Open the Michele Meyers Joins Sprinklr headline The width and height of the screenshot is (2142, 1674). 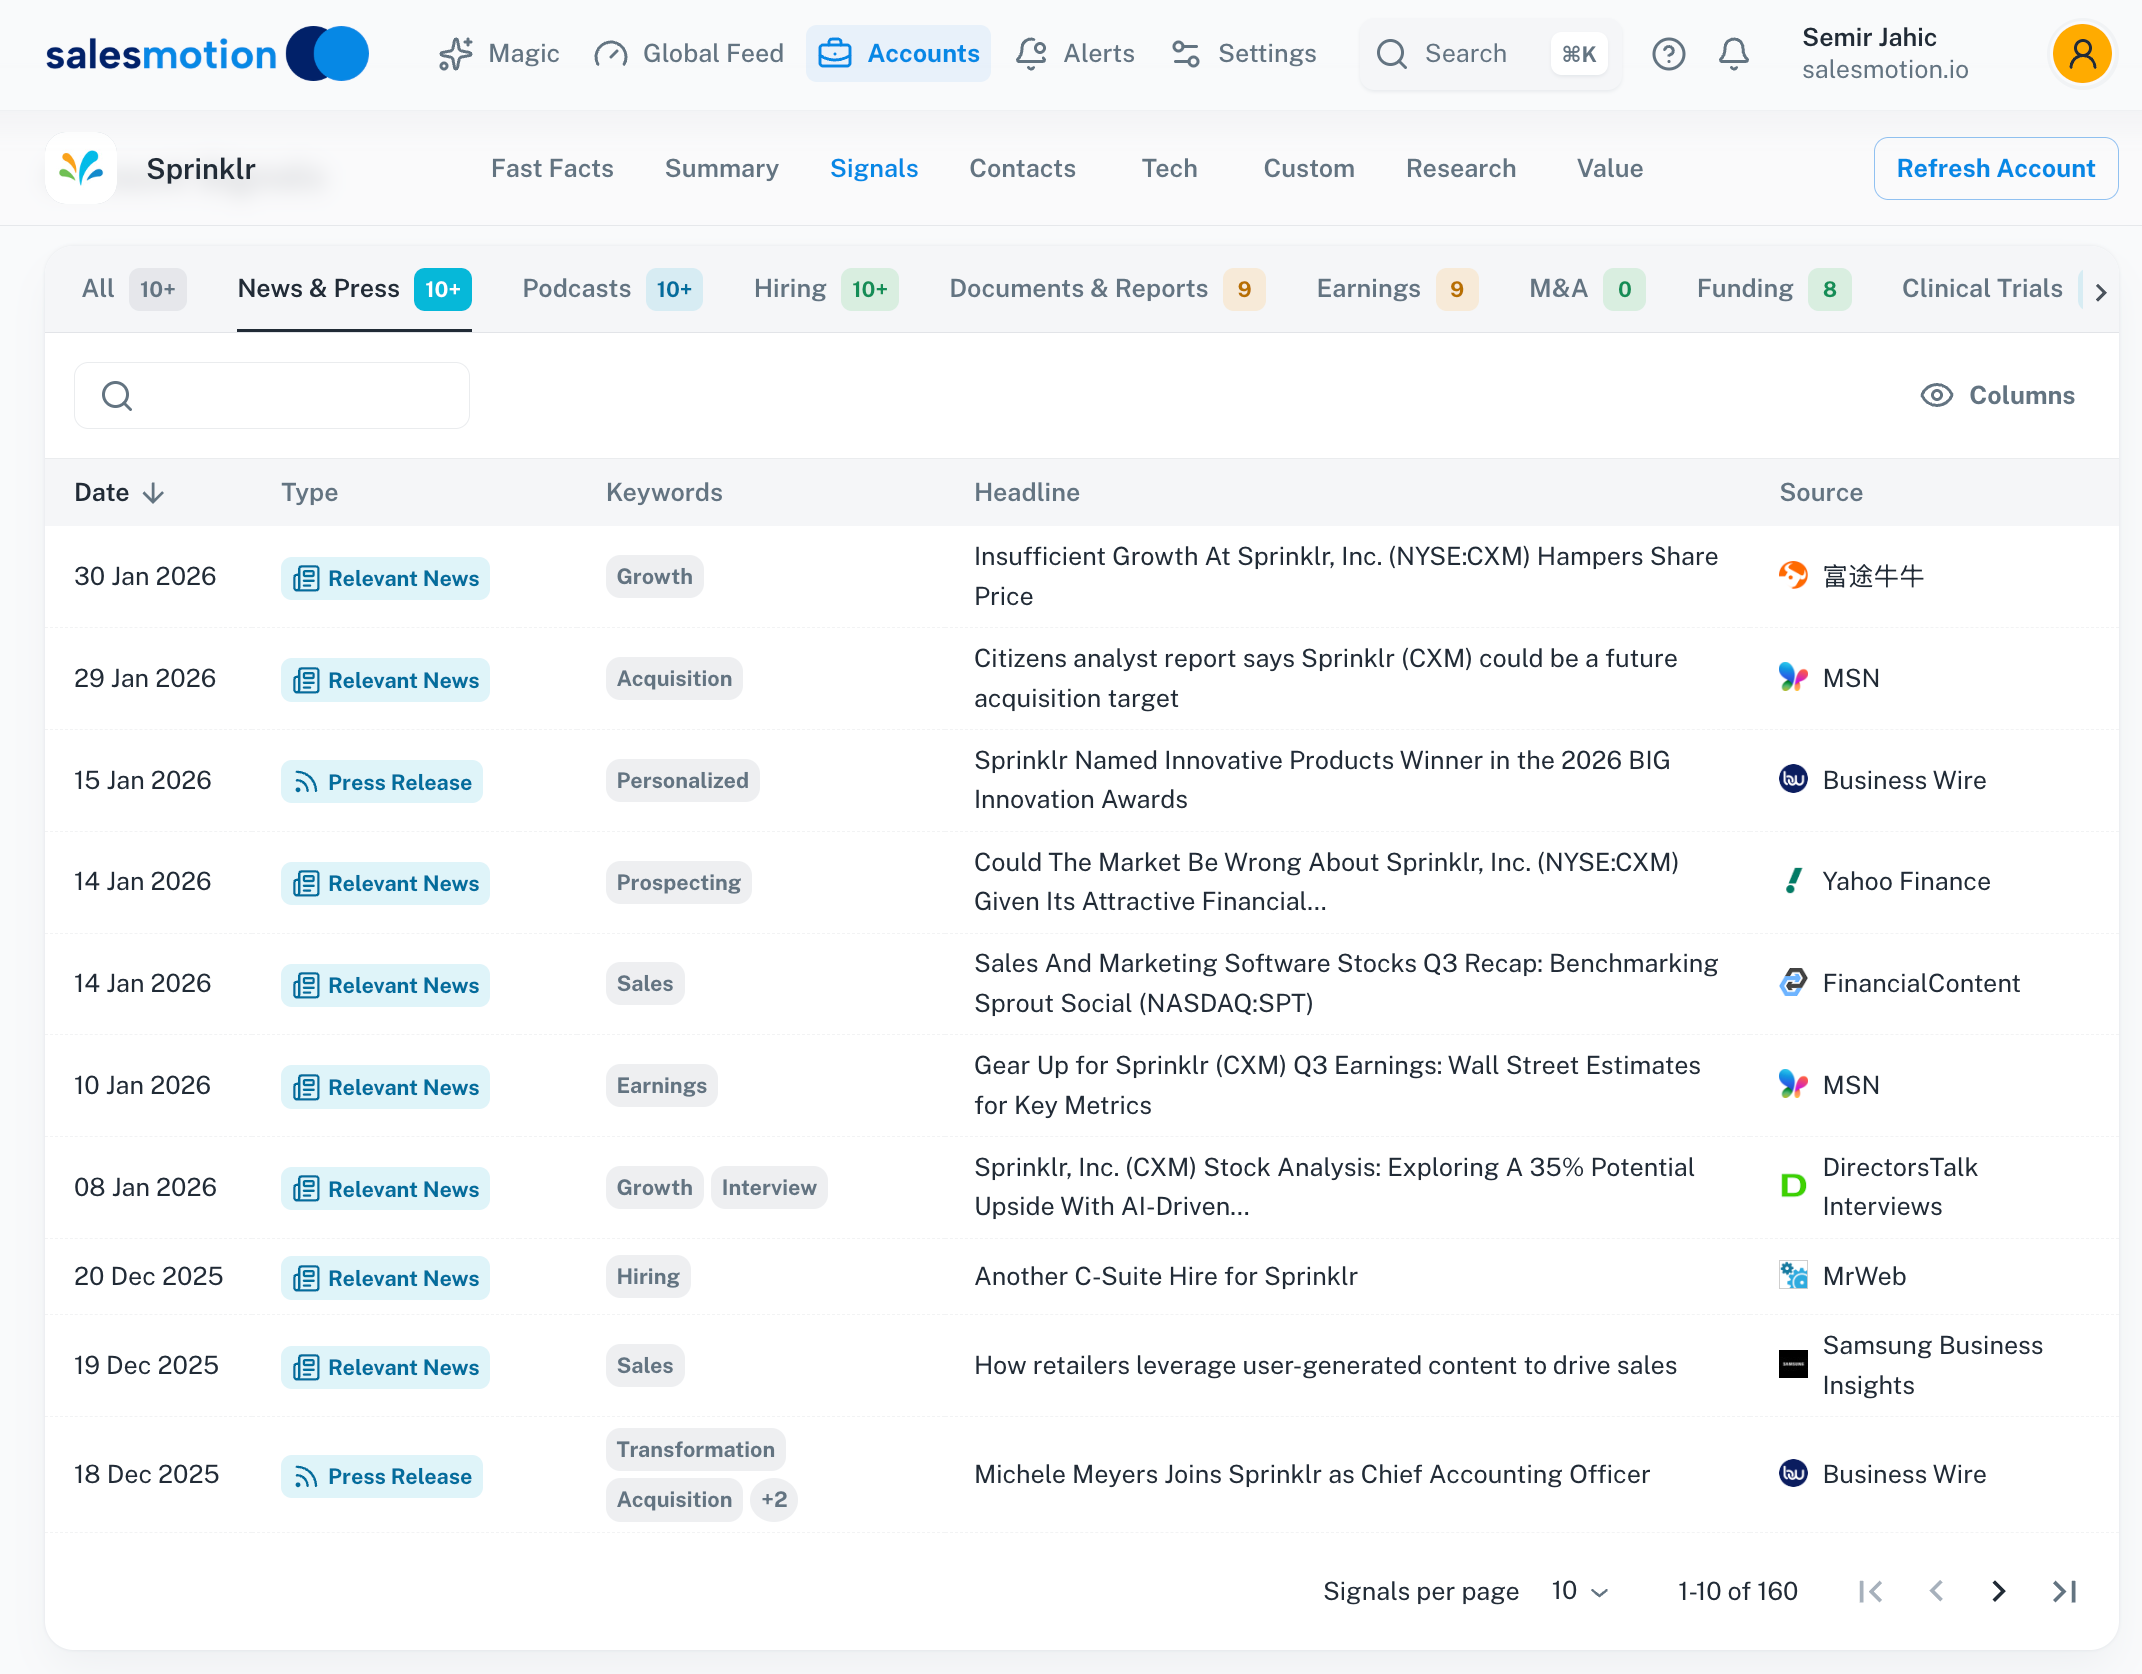pyautogui.click(x=1311, y=1474)
